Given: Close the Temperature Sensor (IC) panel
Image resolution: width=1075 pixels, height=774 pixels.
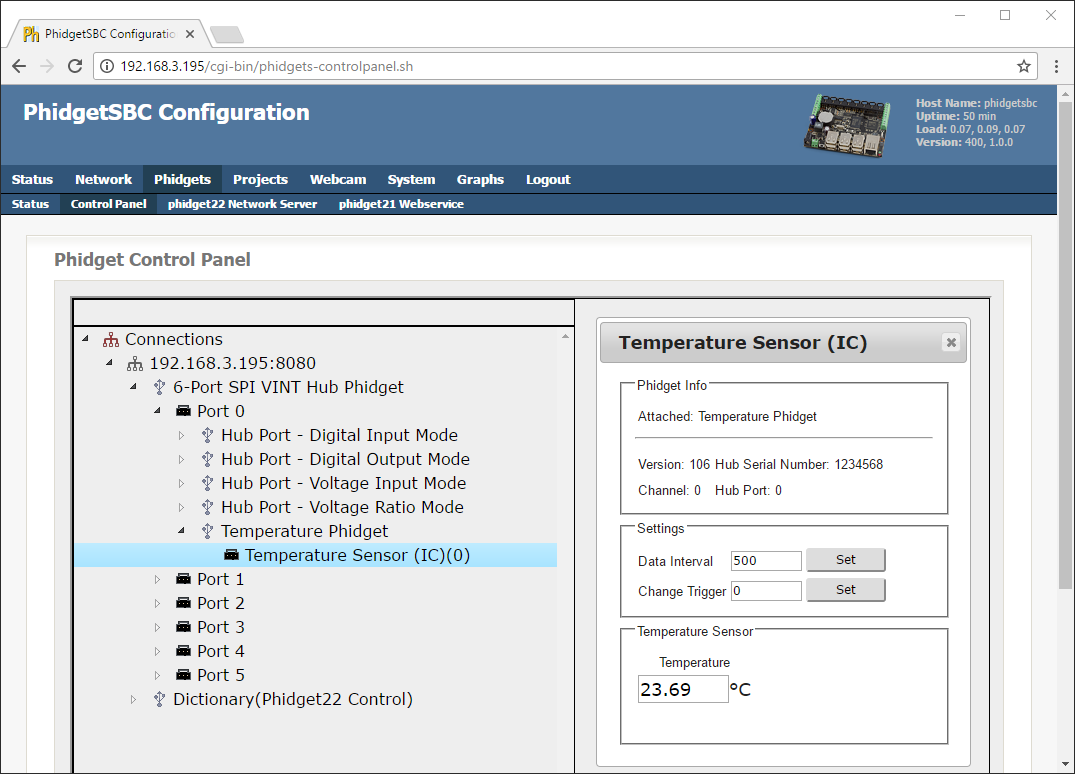Looking at the screenshot, I should click(x=951, y=342).
